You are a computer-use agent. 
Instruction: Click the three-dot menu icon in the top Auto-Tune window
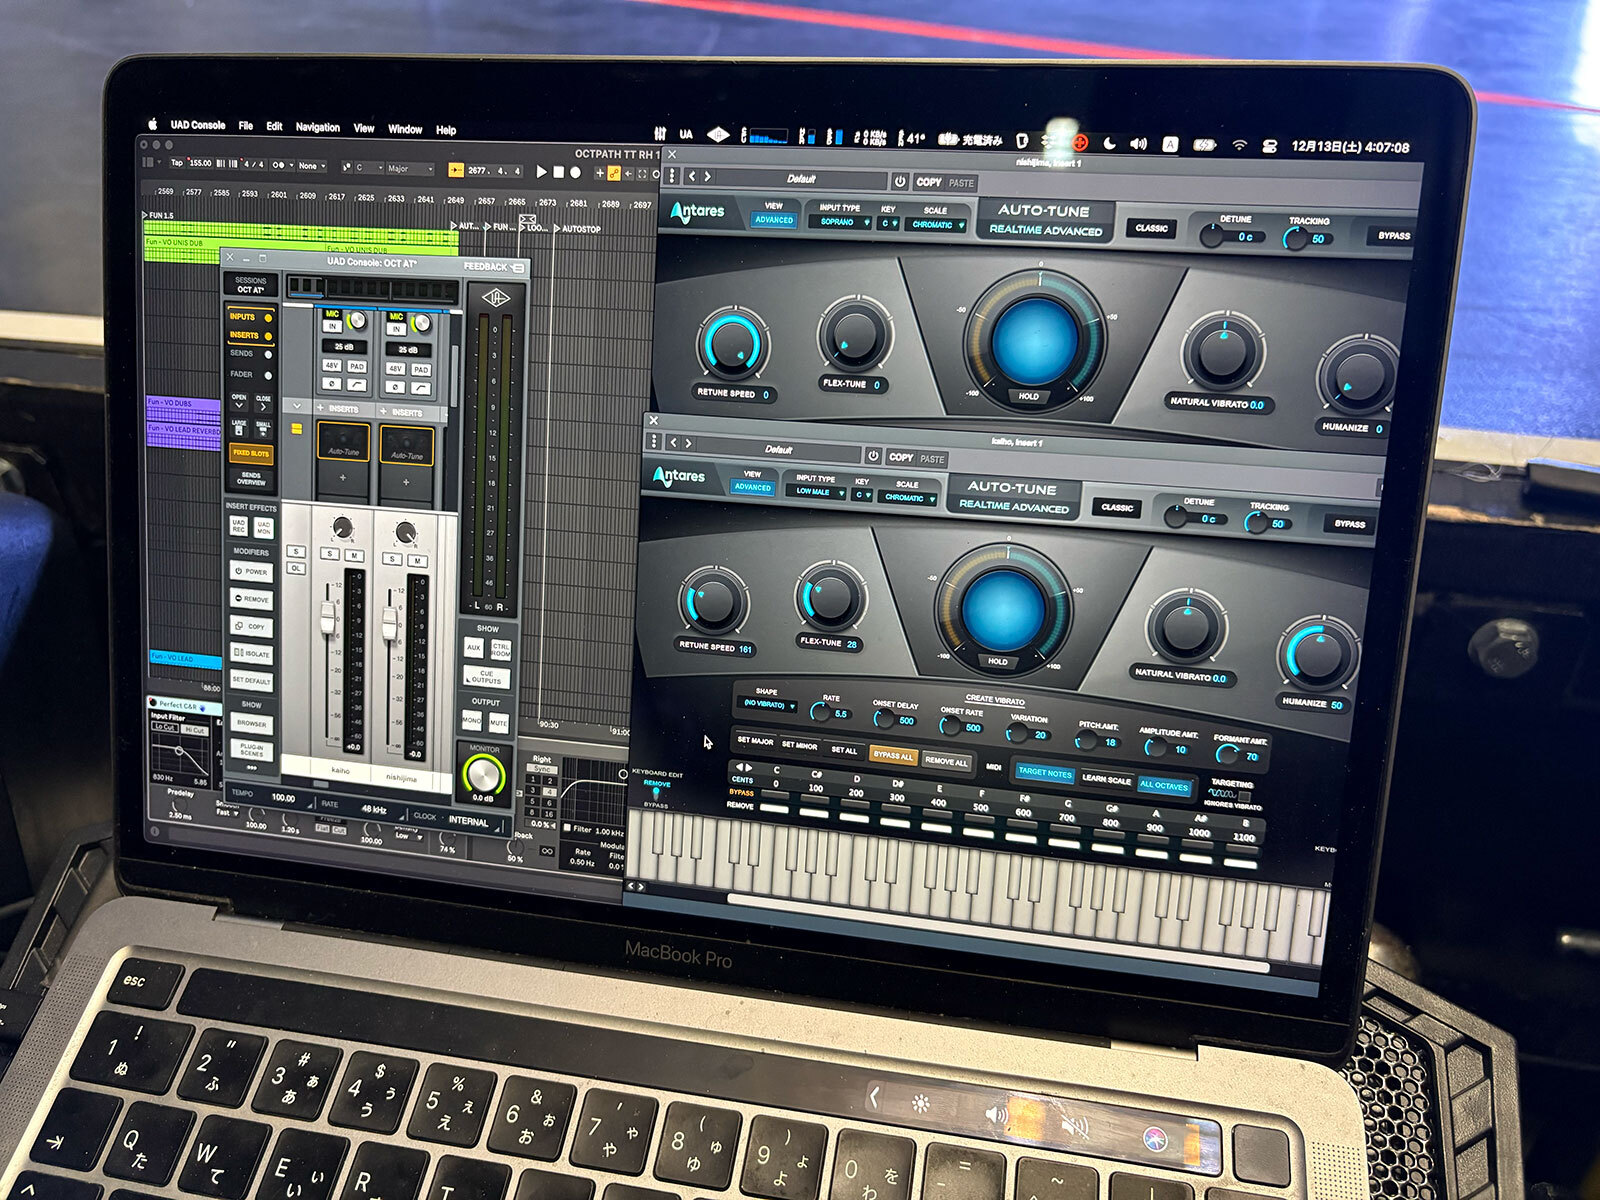click(x=673, y=176)
